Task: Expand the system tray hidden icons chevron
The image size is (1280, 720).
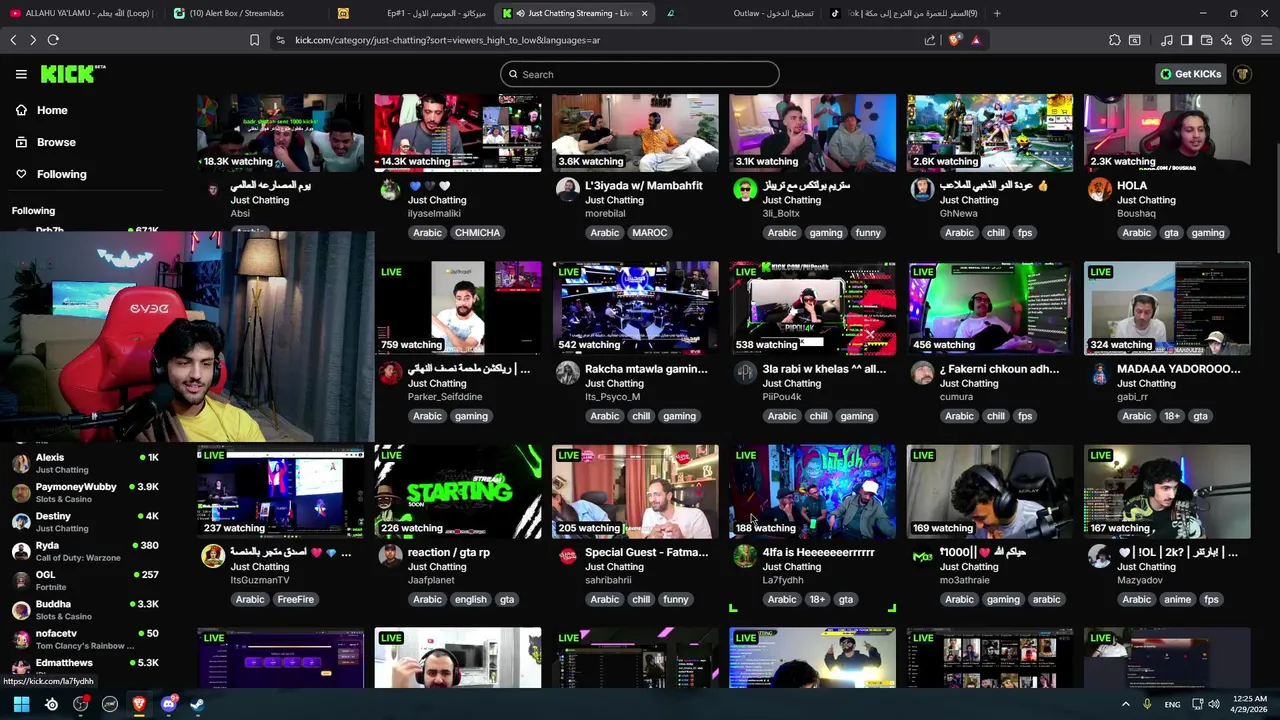Action: (x=1125, y=704)
